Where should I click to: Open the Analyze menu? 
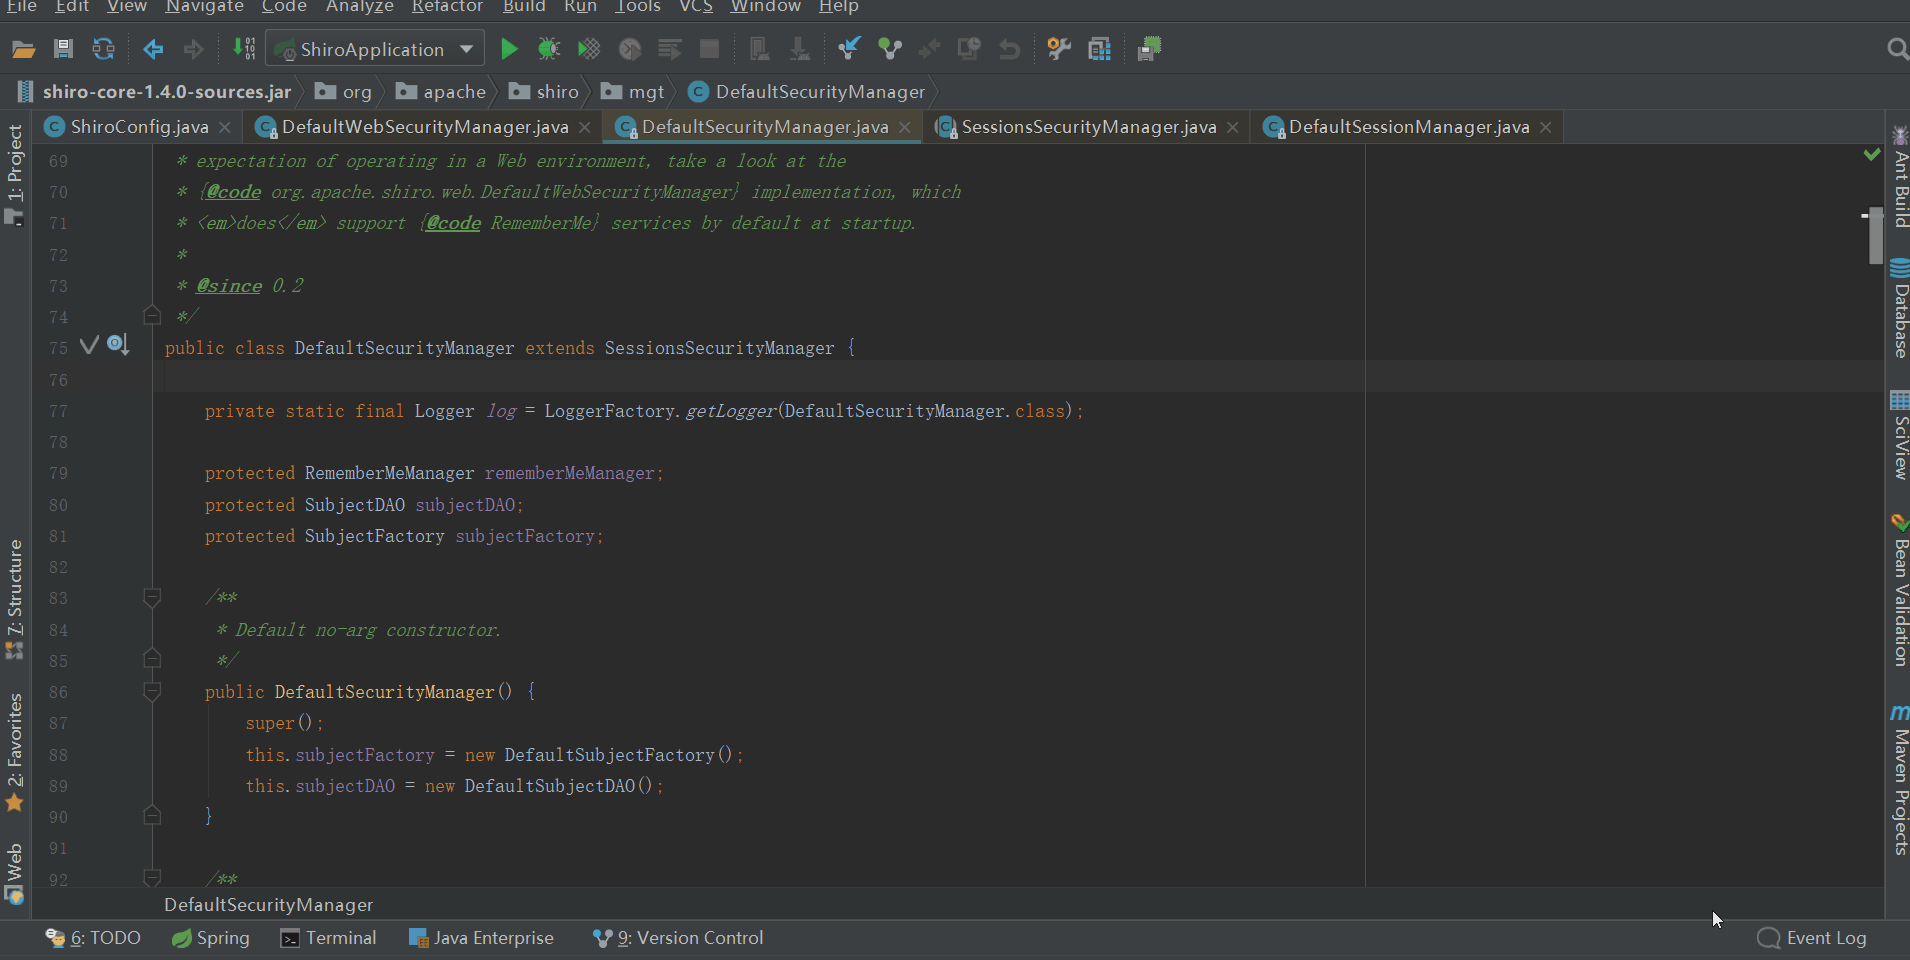[x=360, y=7]
